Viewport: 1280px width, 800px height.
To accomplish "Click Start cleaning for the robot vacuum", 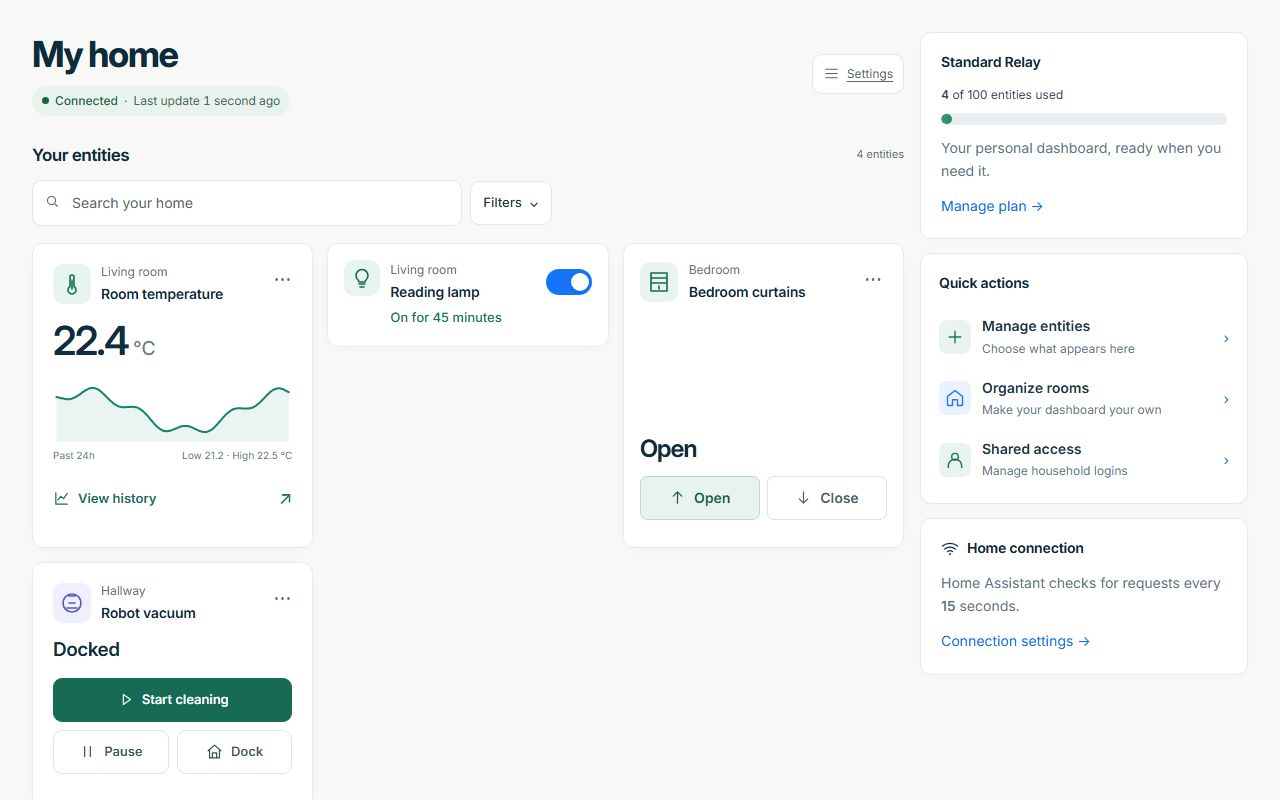I will tap(172, 700).
